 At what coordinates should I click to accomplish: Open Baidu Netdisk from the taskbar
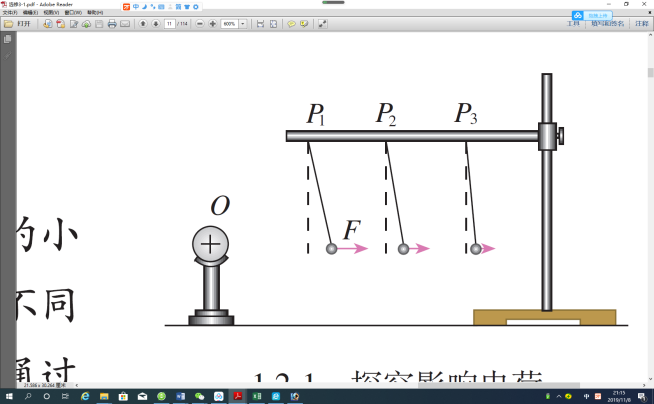point(219,396)
